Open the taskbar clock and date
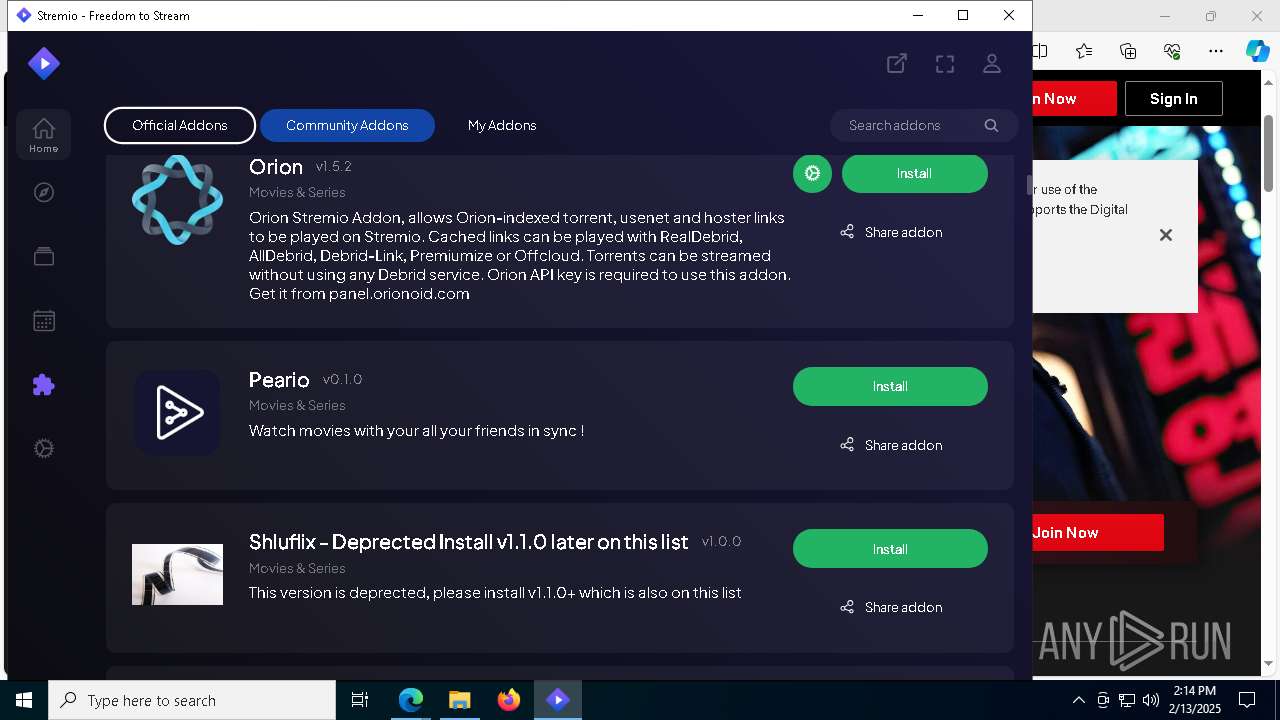The height and width of the screenshot is (720, 1280). click(1195, 700)
